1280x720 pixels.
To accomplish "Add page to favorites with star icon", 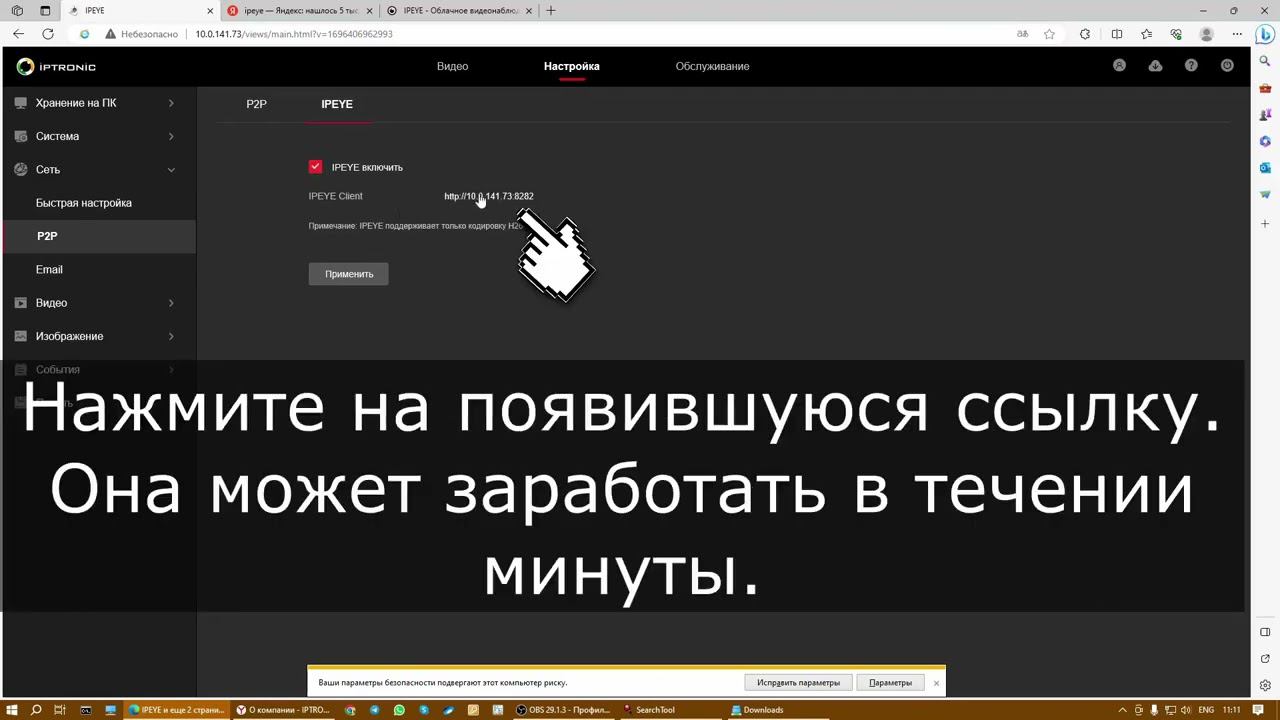I will point(1049,34).
